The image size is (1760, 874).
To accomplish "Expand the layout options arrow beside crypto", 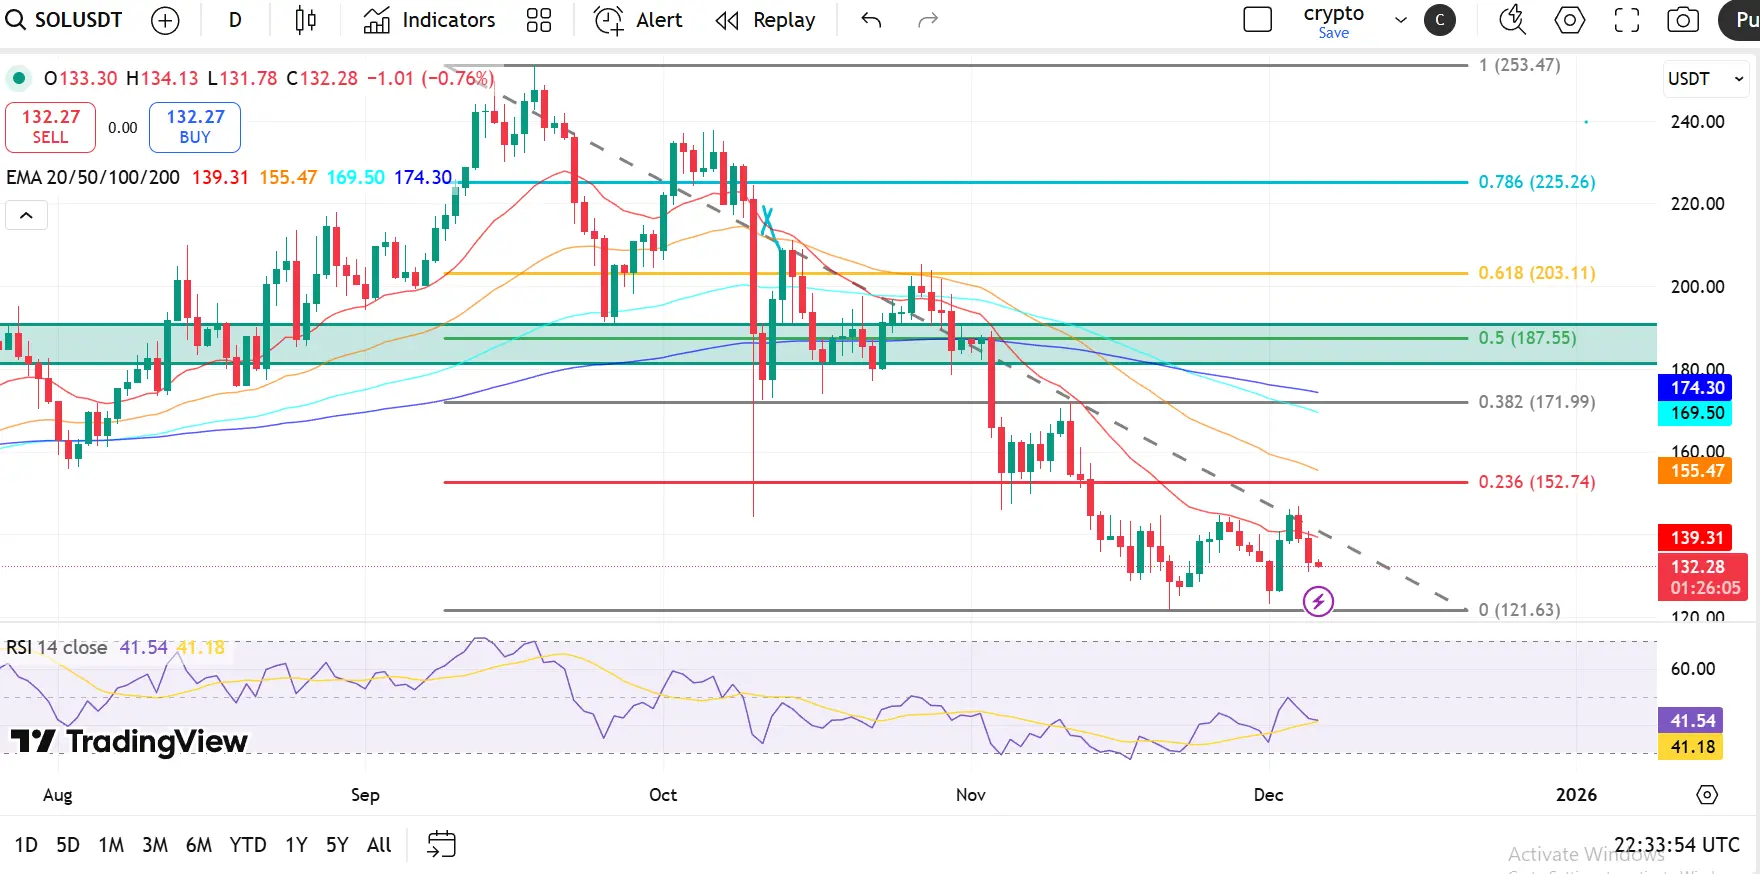I will tap(1400, 20).
